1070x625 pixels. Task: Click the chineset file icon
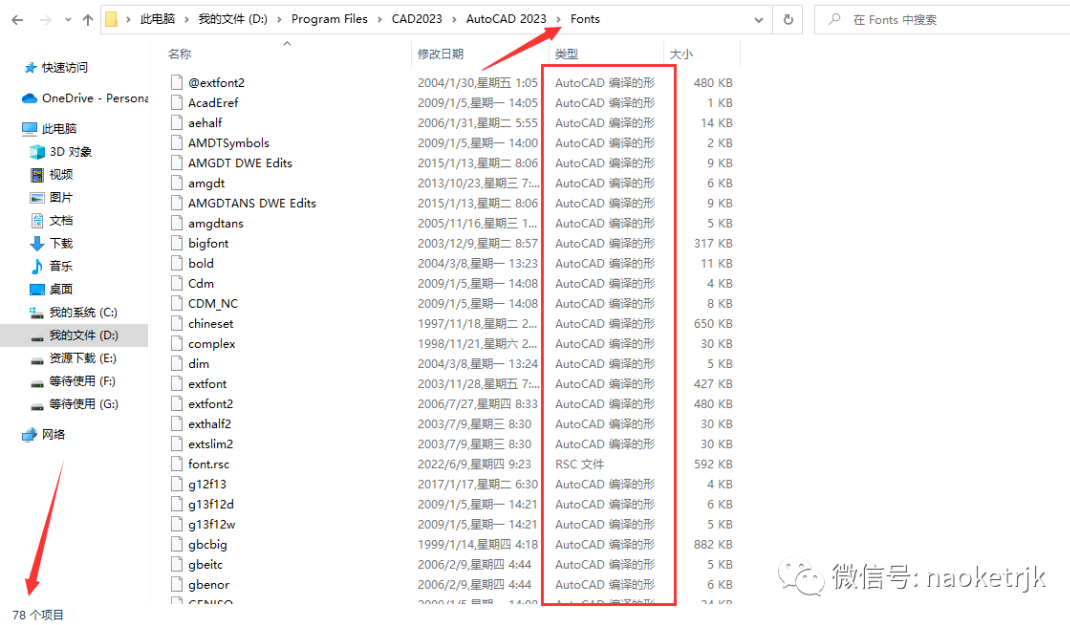coord(177,323)
